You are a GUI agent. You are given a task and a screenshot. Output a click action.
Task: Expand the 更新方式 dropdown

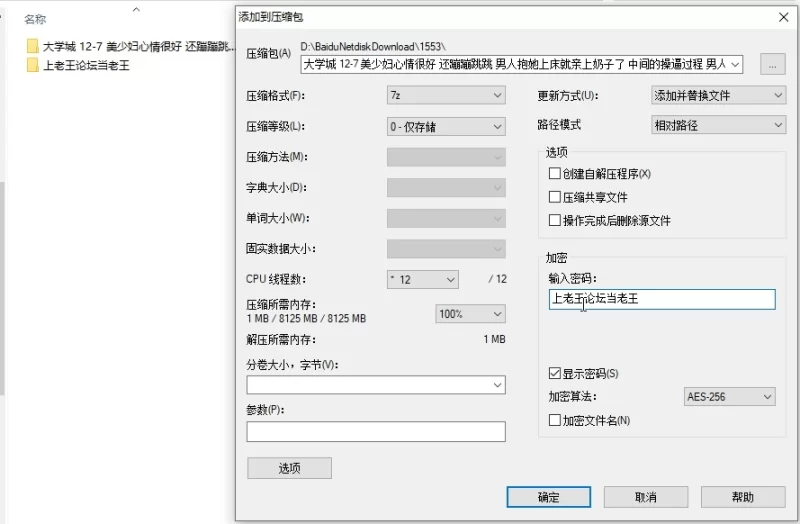(x=718, y=95)
